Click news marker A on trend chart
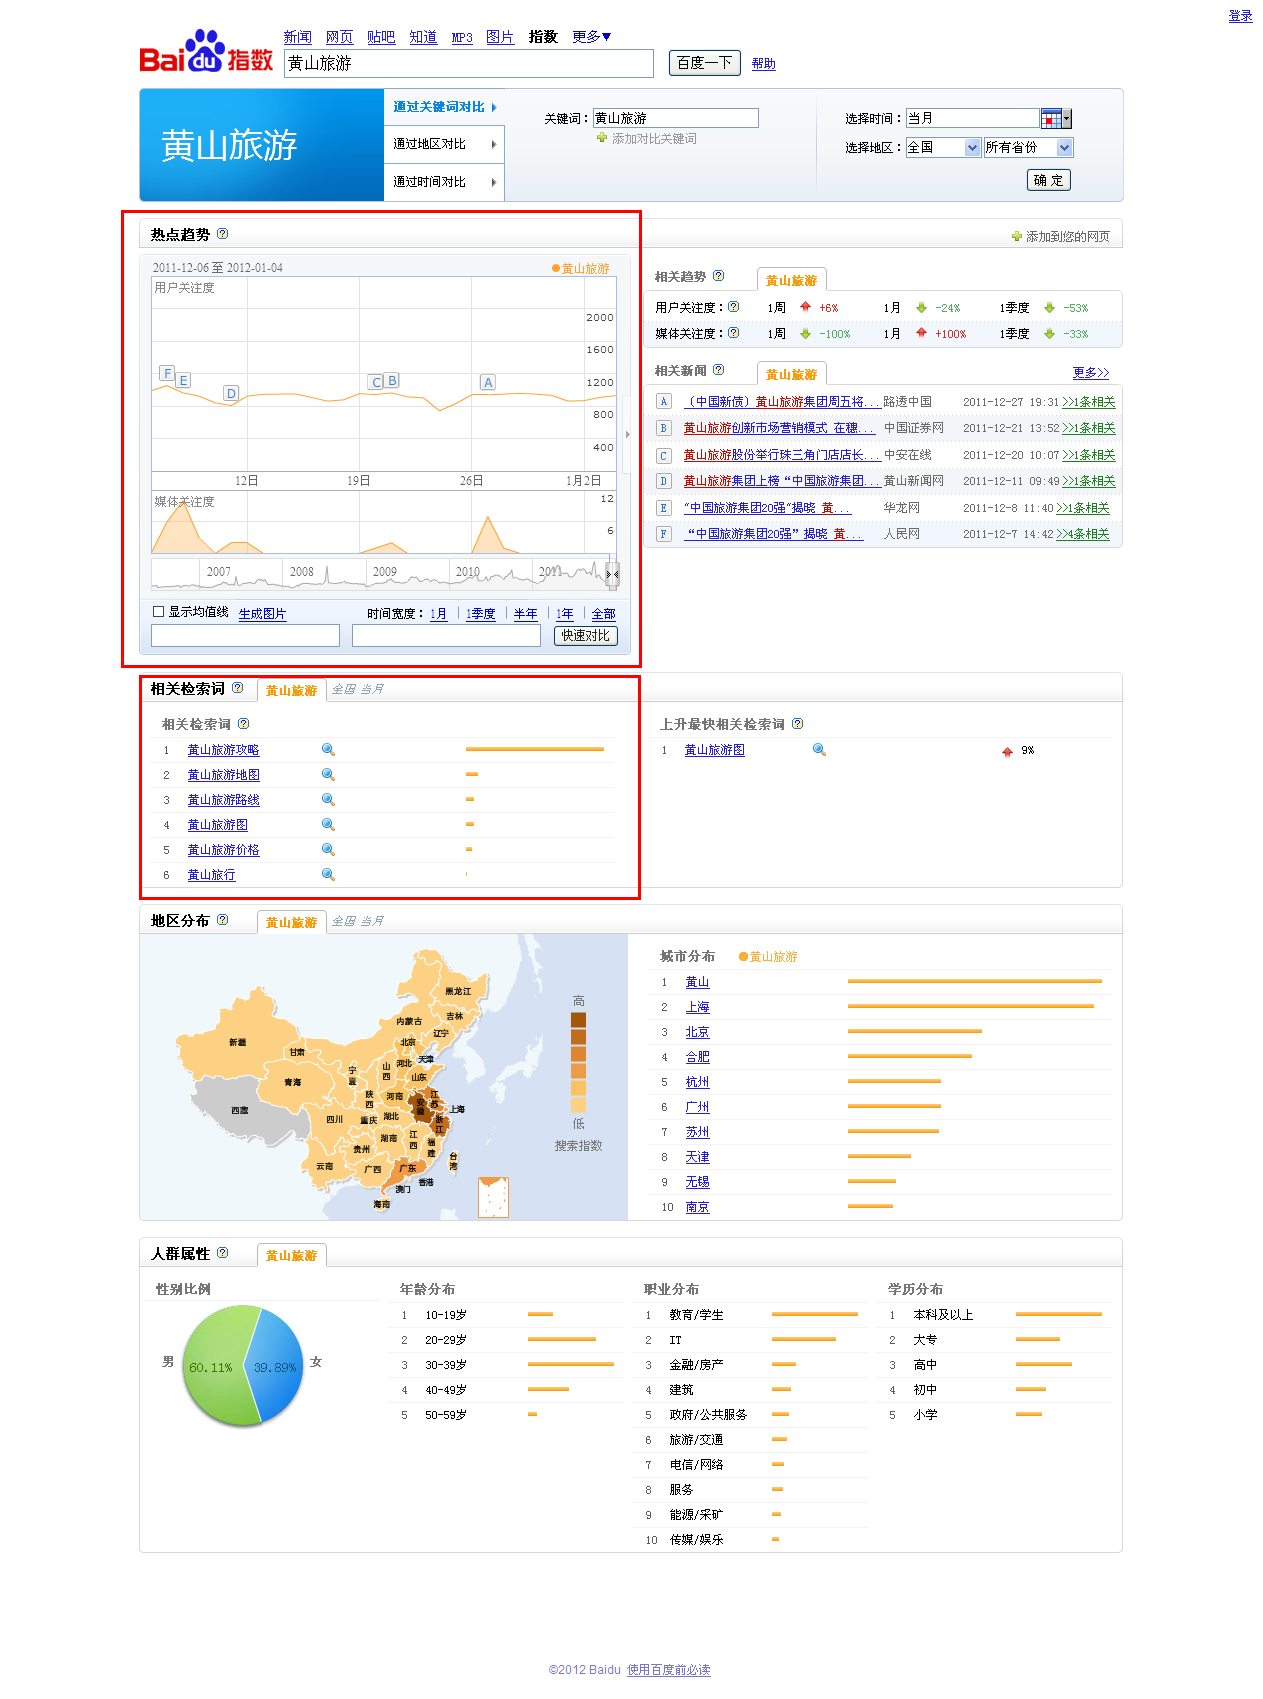 pyautogui.click(x=487, y=382)
